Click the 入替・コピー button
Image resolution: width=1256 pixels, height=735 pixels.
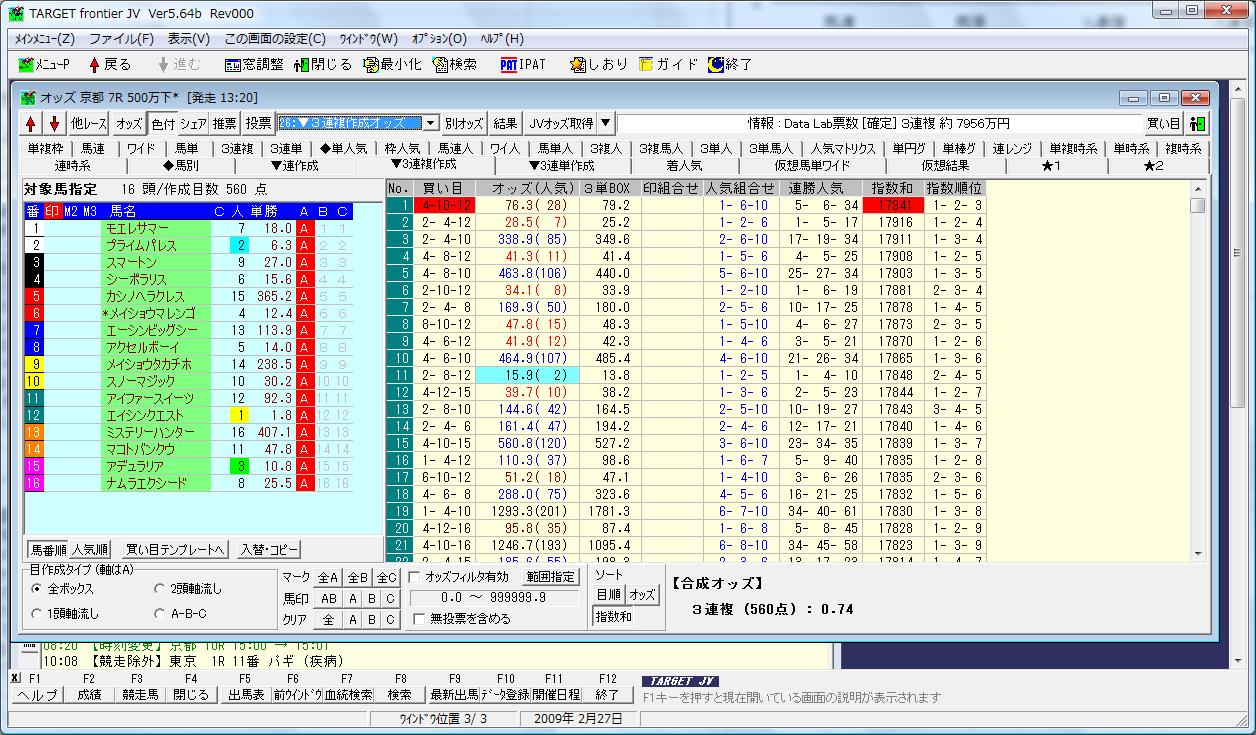tap(270, 549)
